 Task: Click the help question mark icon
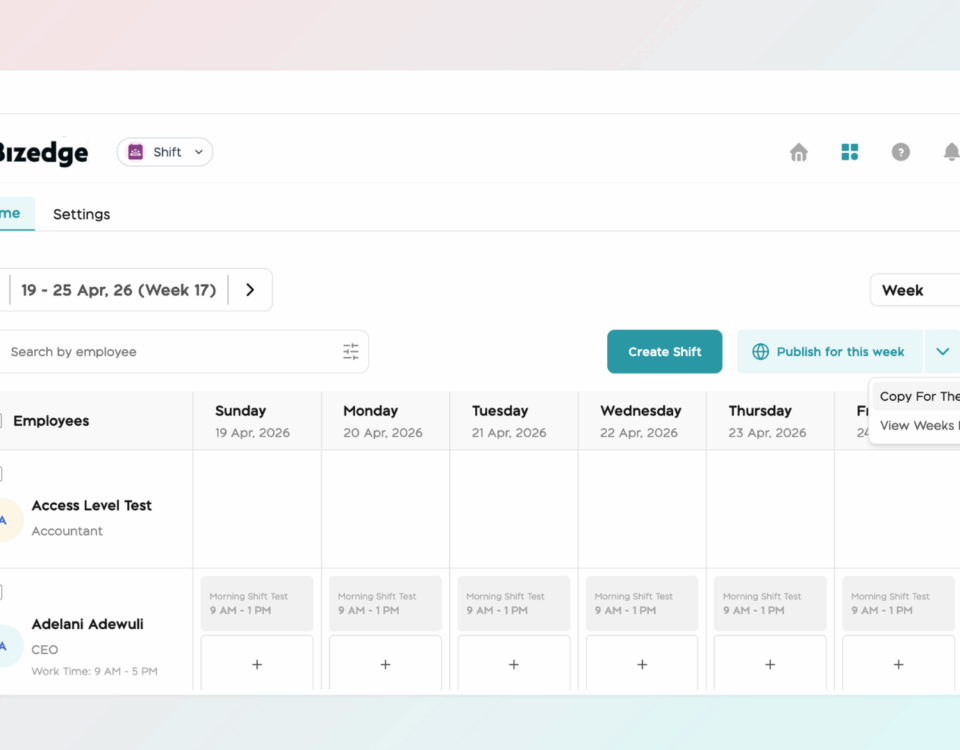click(900, 152)
